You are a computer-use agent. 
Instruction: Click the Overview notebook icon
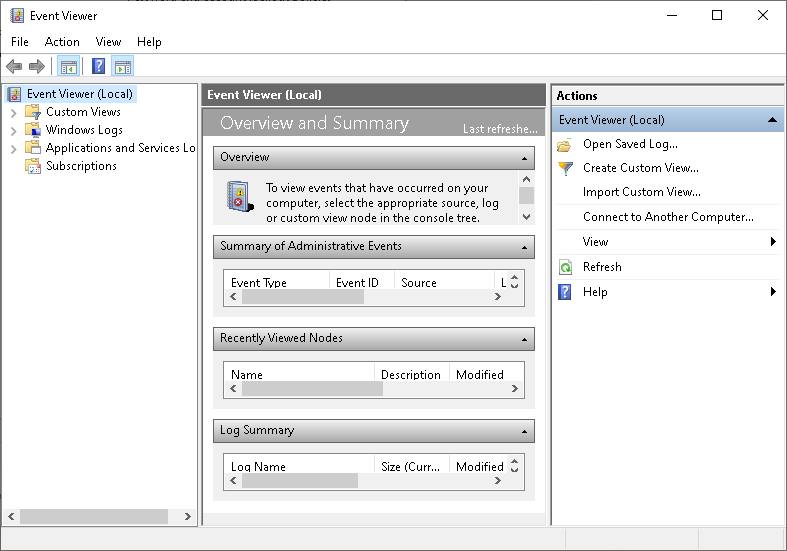click(x=239, y=196)
